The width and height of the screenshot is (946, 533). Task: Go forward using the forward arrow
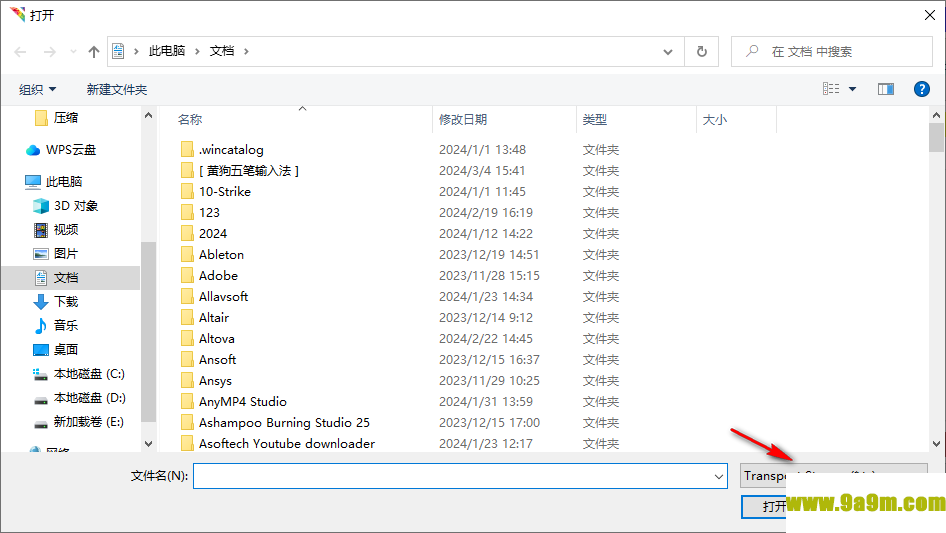pyautogui.click(x=49, y=52)
